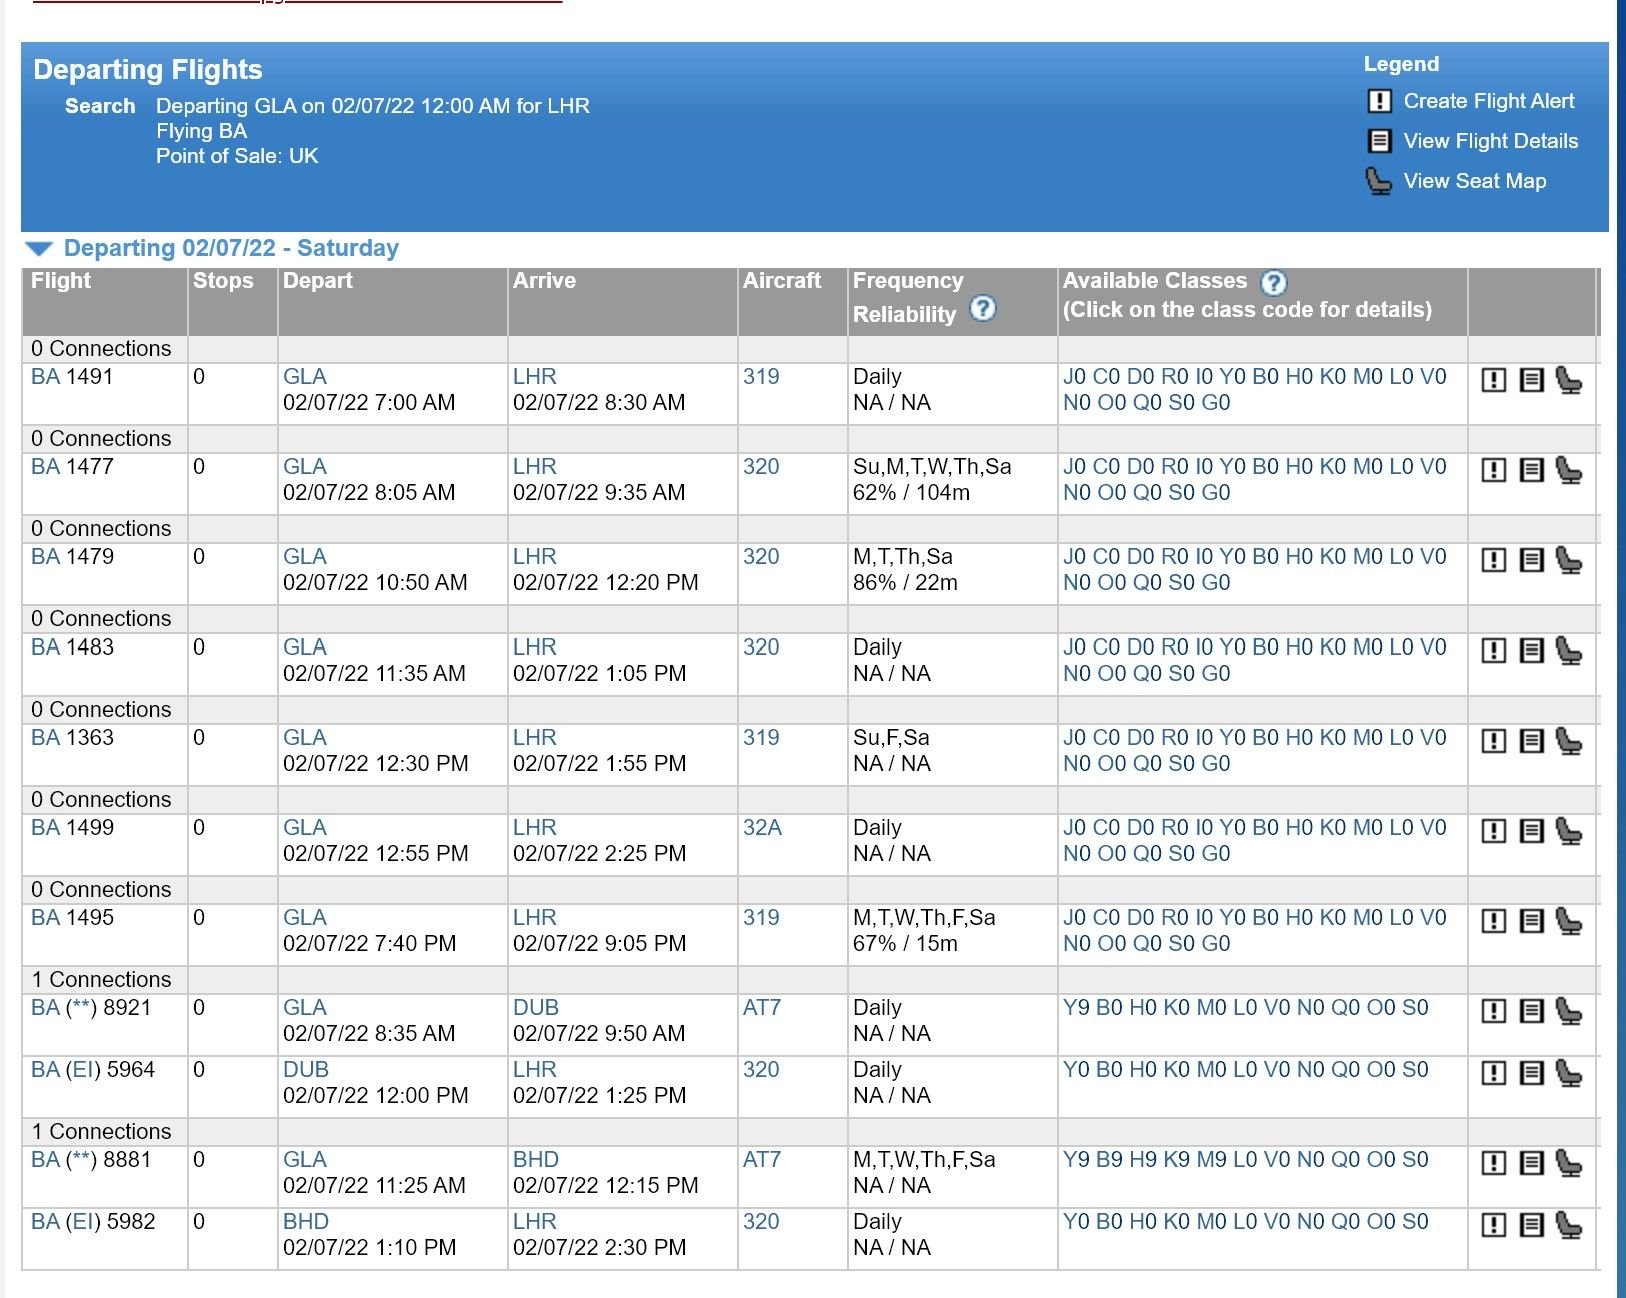
Task: Click the Create Flight Alert legend entry
Action: pos(1470,101)
